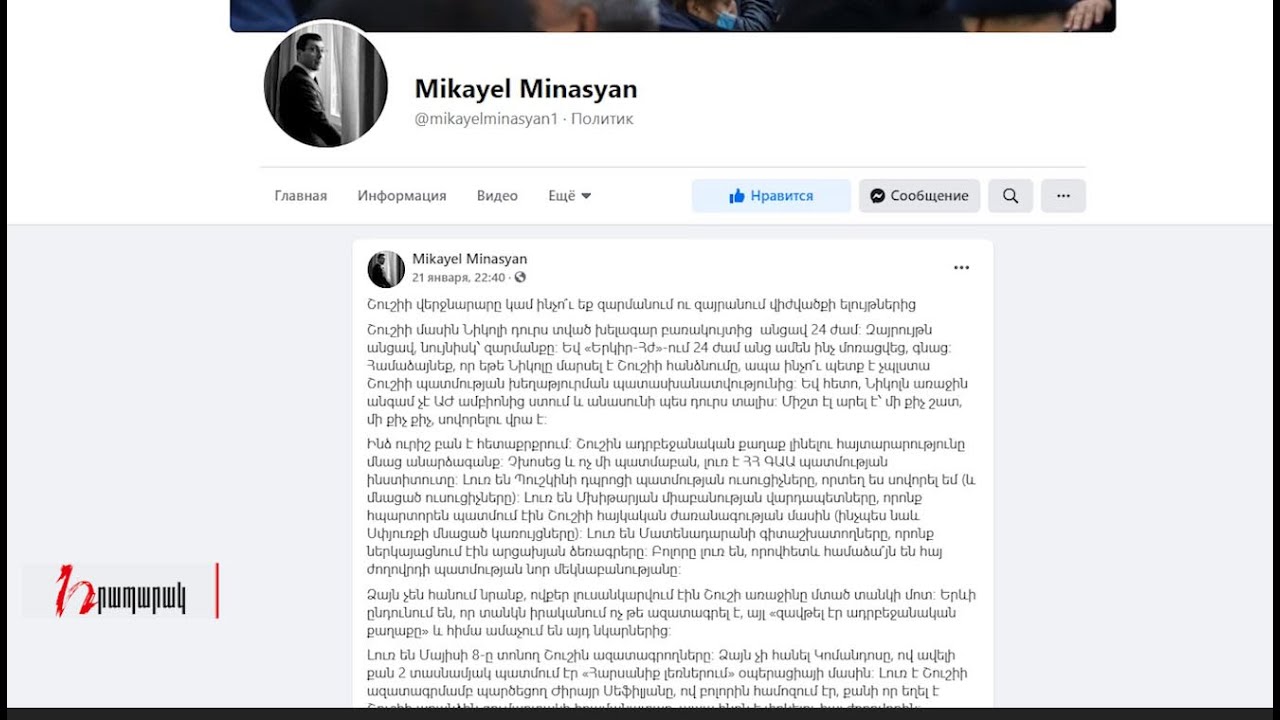Switch to the Главная tab
This screenshot has height=720, width=1280.
coord(301,196)
